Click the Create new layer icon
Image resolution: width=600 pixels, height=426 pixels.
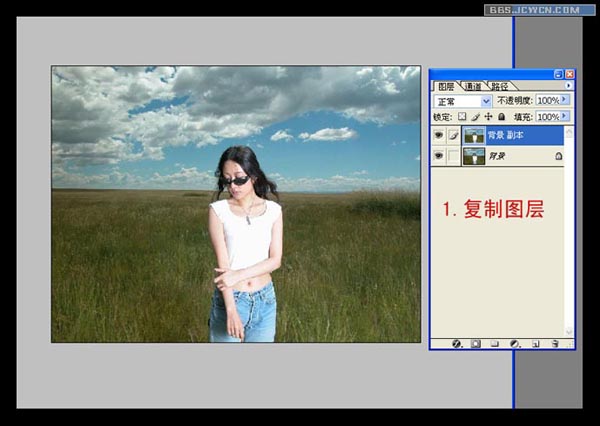coord(535,343)
